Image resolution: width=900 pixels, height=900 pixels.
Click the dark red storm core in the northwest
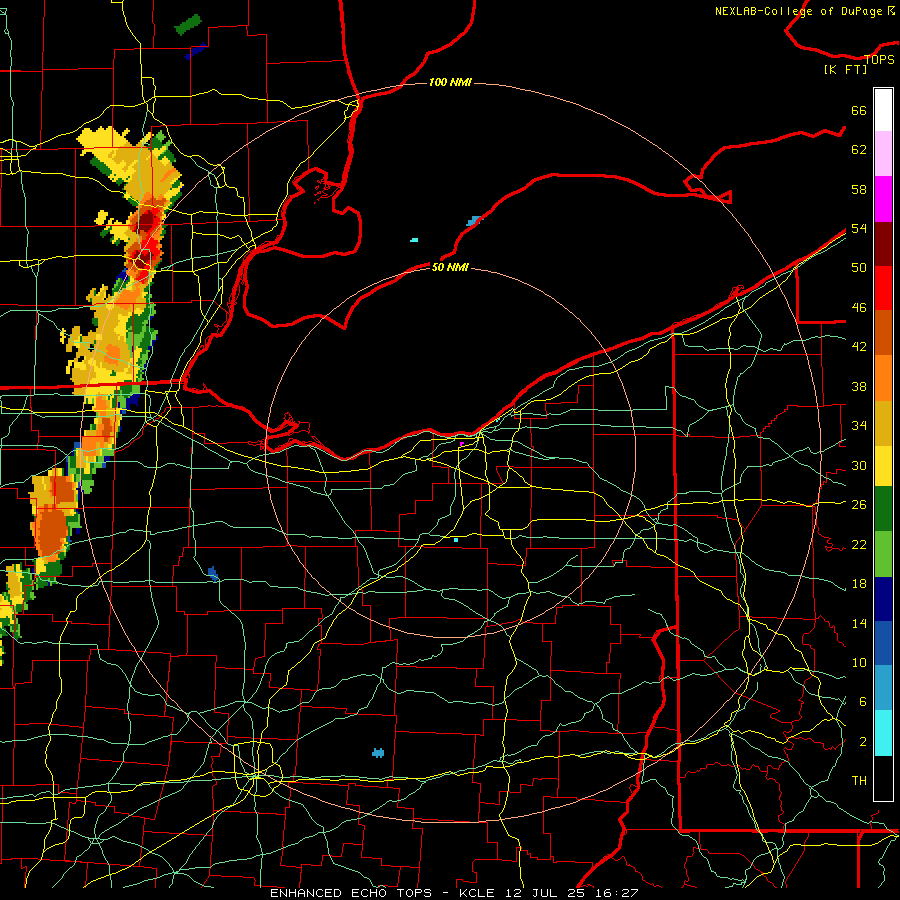pyautogui.click(x=148, y=219)
